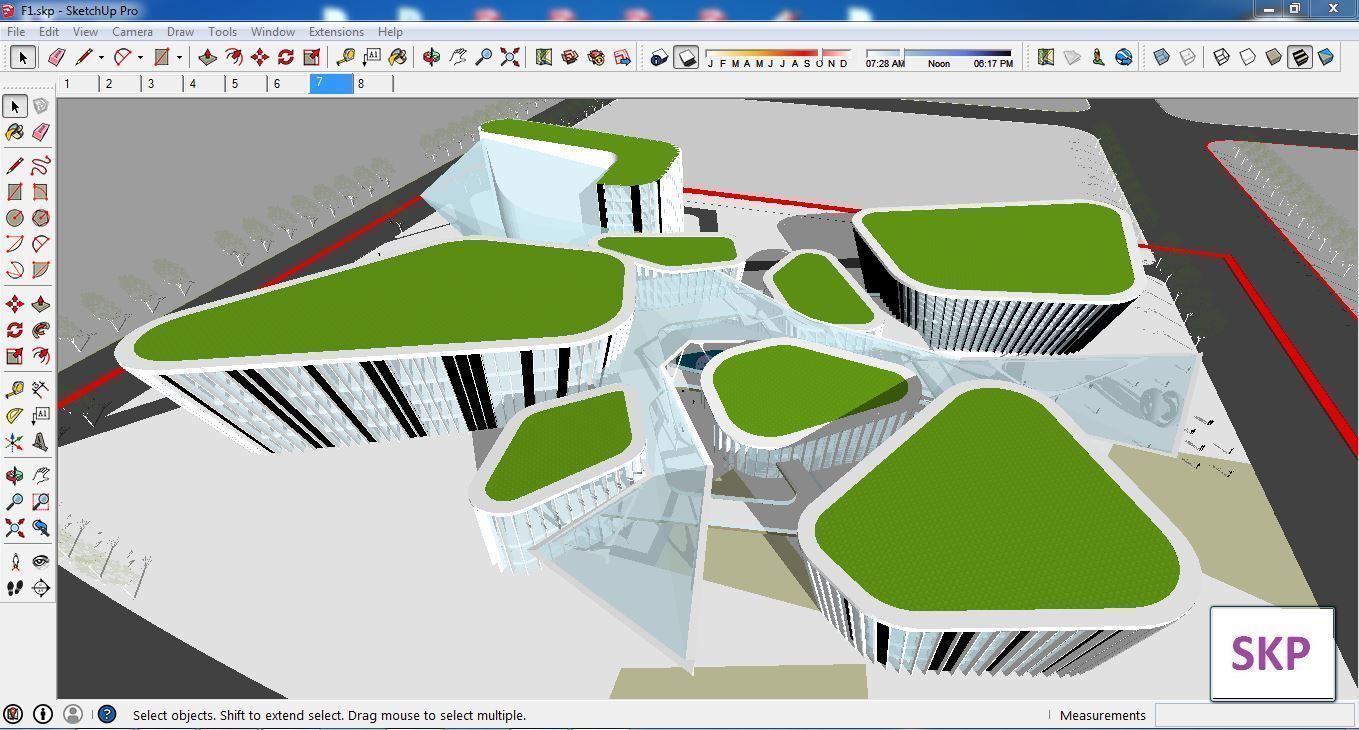Open the File menu
This screenshot has width=1359, height=730.
point(16,32)
